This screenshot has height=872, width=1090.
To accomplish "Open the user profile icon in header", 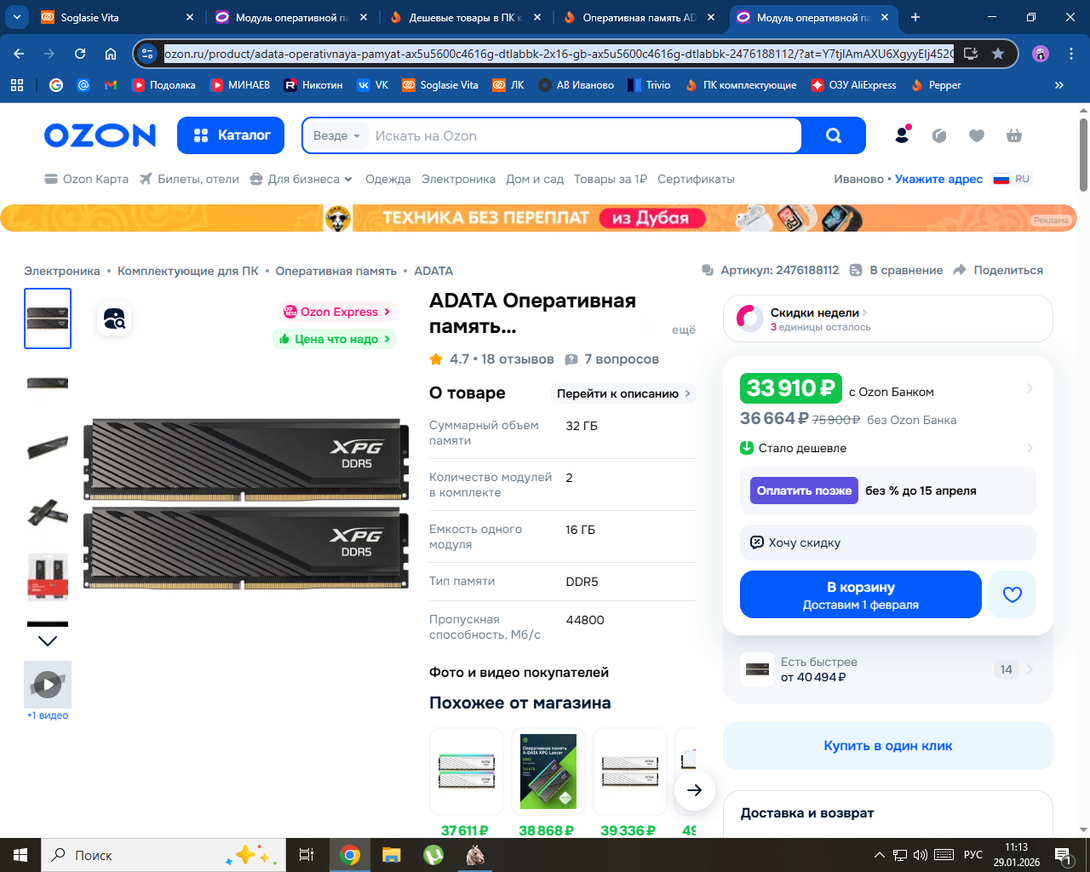I will (902, 135).
